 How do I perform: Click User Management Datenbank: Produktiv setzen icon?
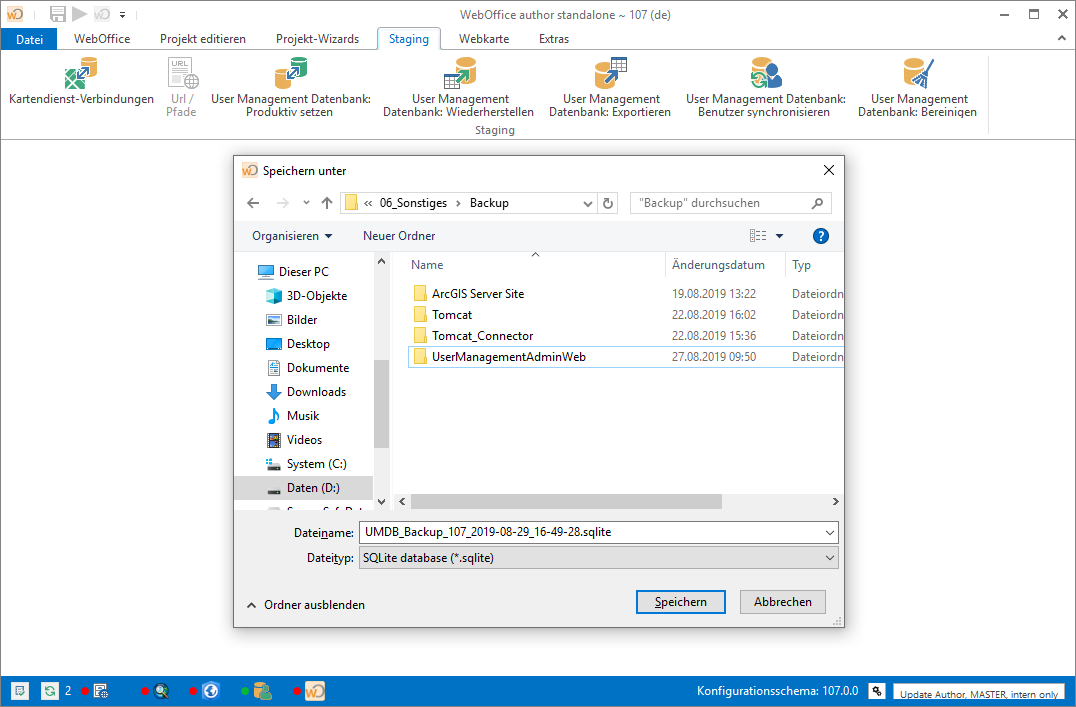click(x=290, y=74)
